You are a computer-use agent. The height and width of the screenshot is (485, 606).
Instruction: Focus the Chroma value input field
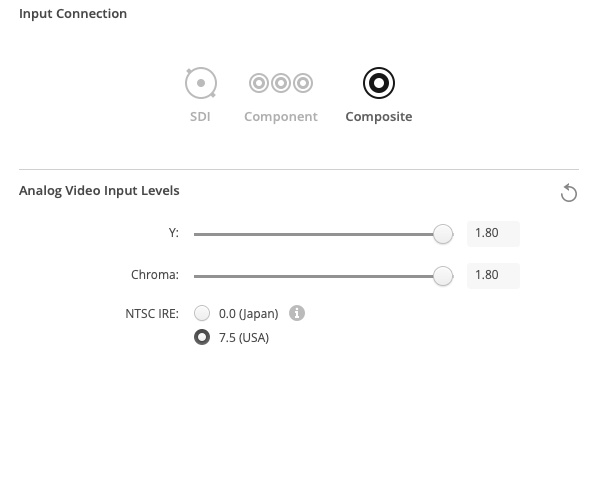coord(493,275)
